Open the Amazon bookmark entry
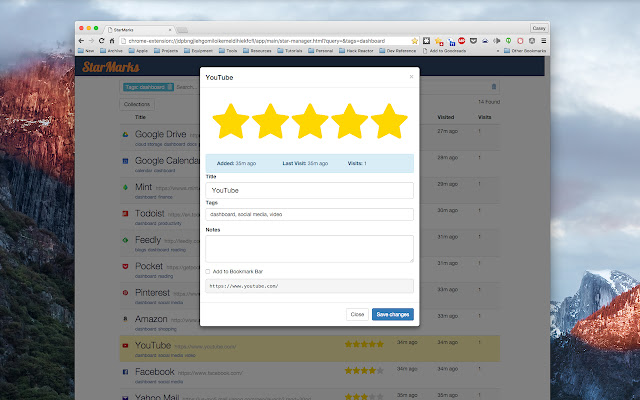The height and width of the screenshot is (400, 640). tap(151, 319)
